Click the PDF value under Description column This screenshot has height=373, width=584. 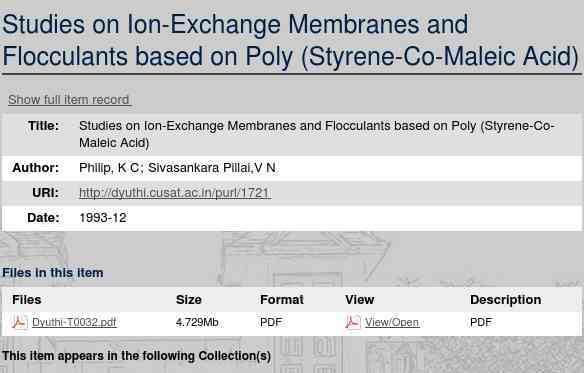pos(481,322)
